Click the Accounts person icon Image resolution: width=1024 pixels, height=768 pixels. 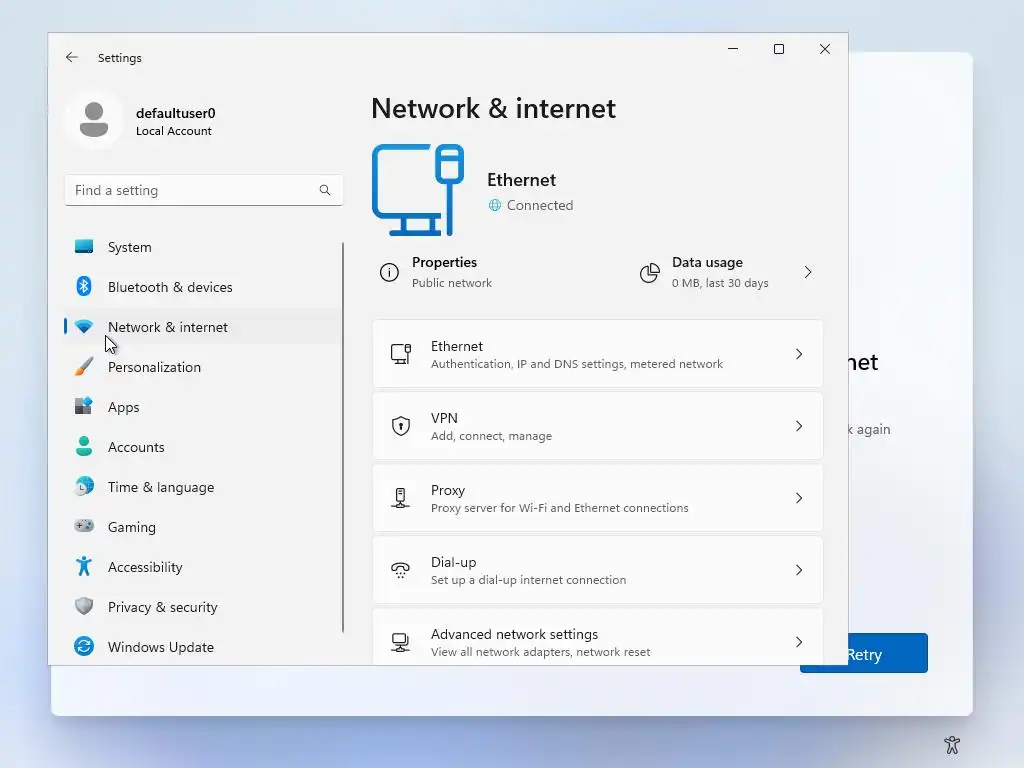[84, 446]
